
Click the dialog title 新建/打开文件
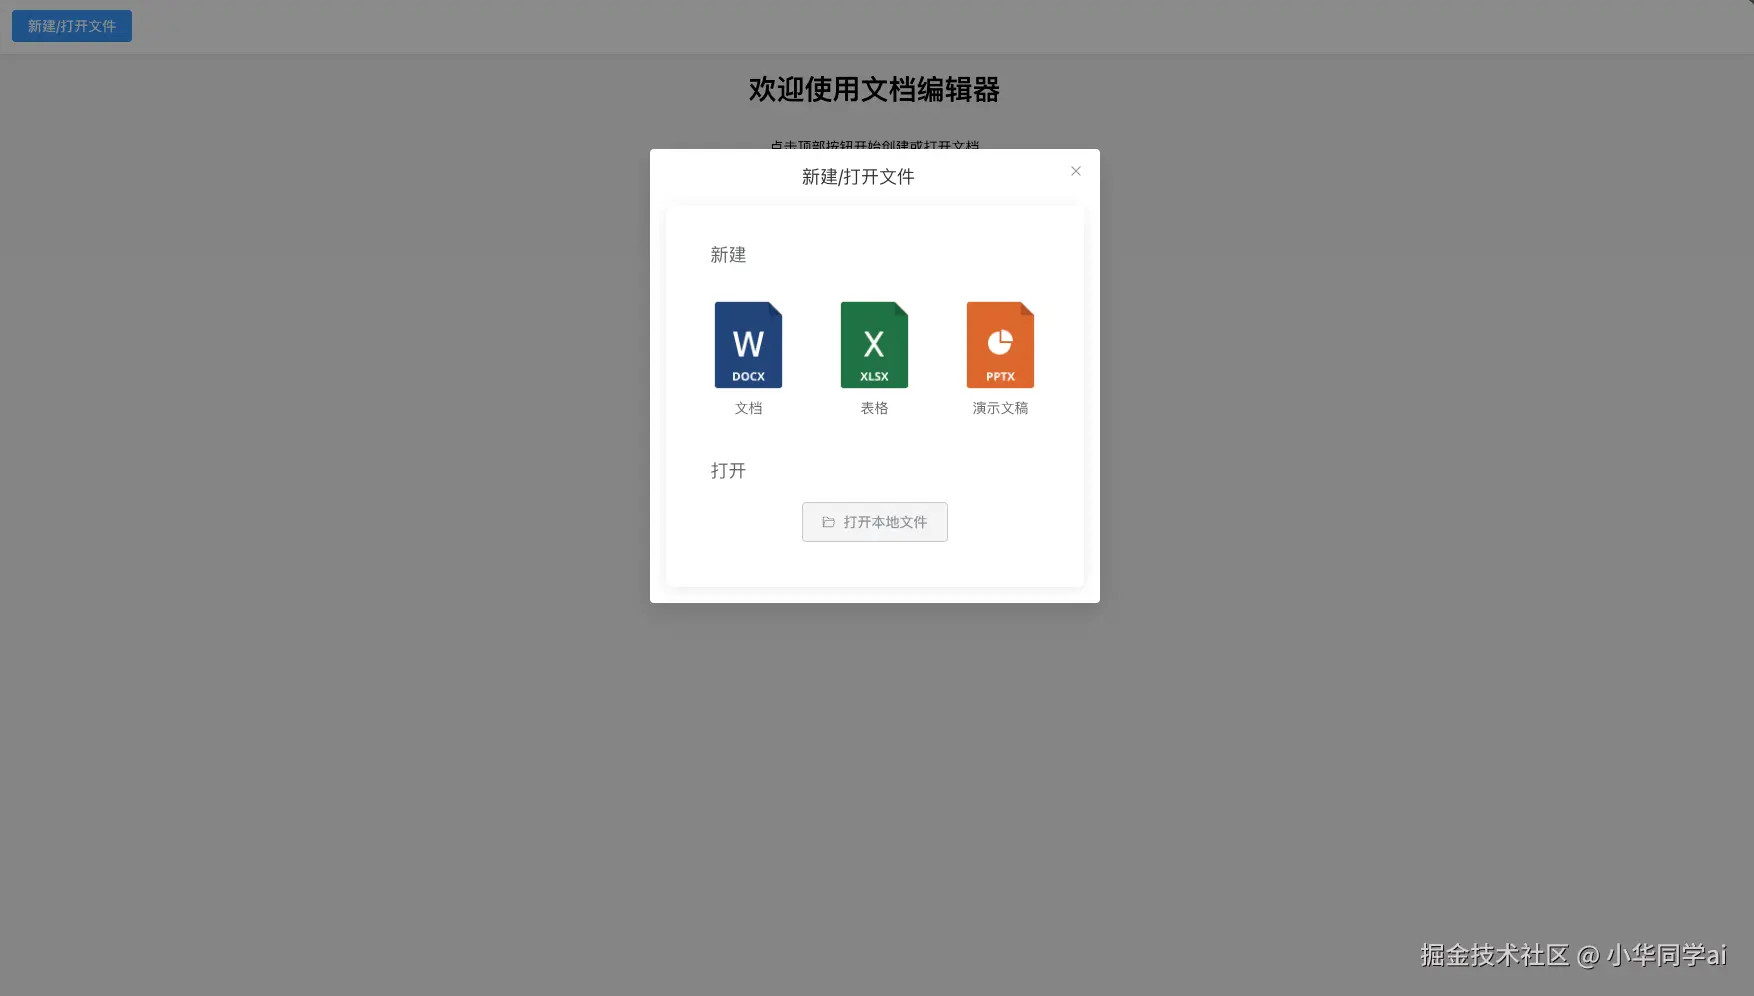(858, 177)
